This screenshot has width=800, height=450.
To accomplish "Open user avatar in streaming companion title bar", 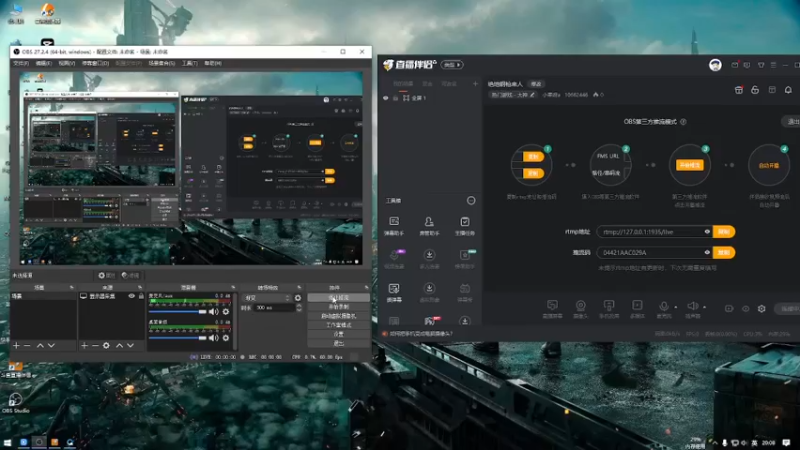I will 715,65.
